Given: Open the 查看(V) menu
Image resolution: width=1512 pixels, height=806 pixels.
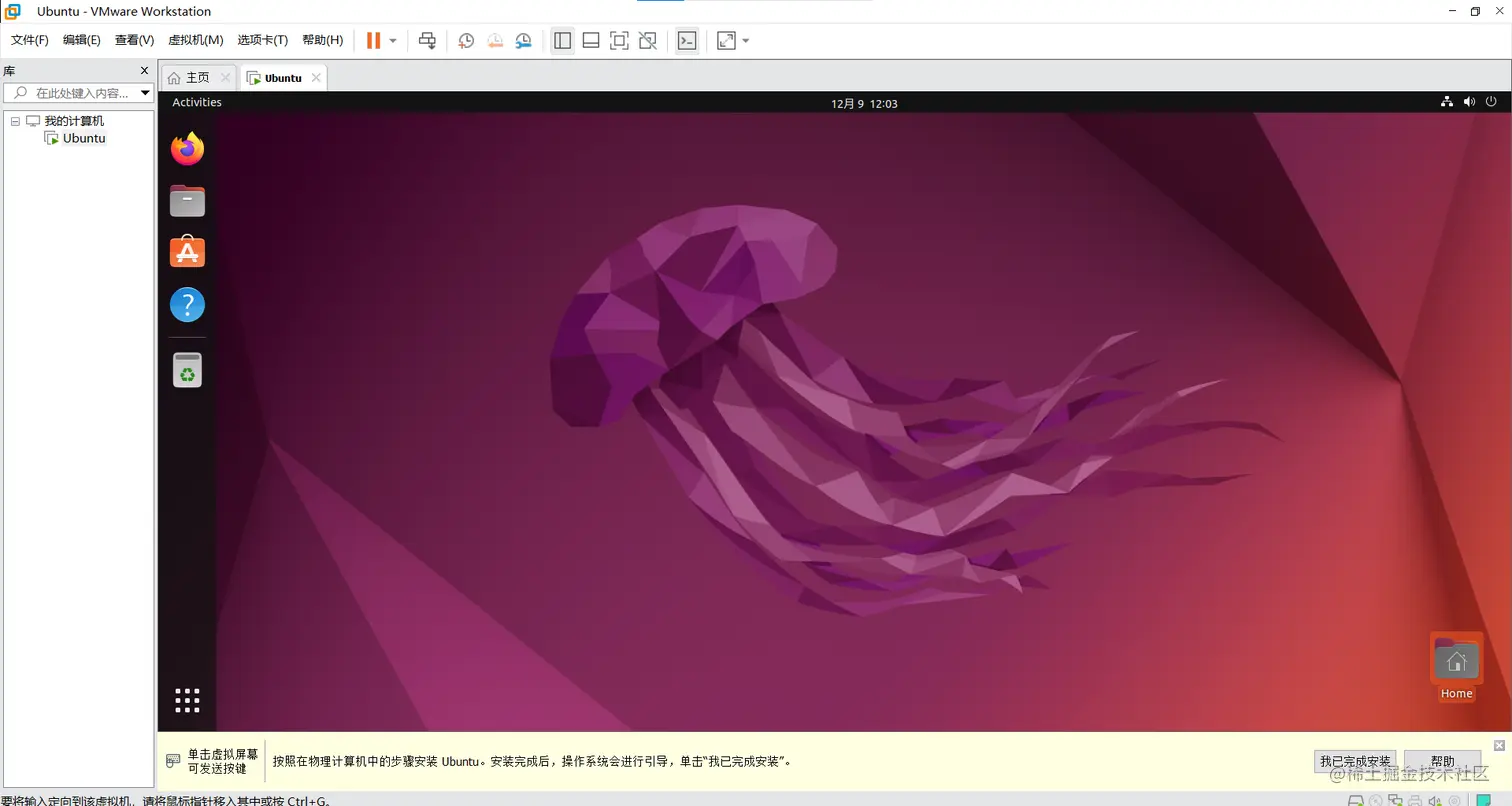Looking at the screenshot, I should [134, 40].
